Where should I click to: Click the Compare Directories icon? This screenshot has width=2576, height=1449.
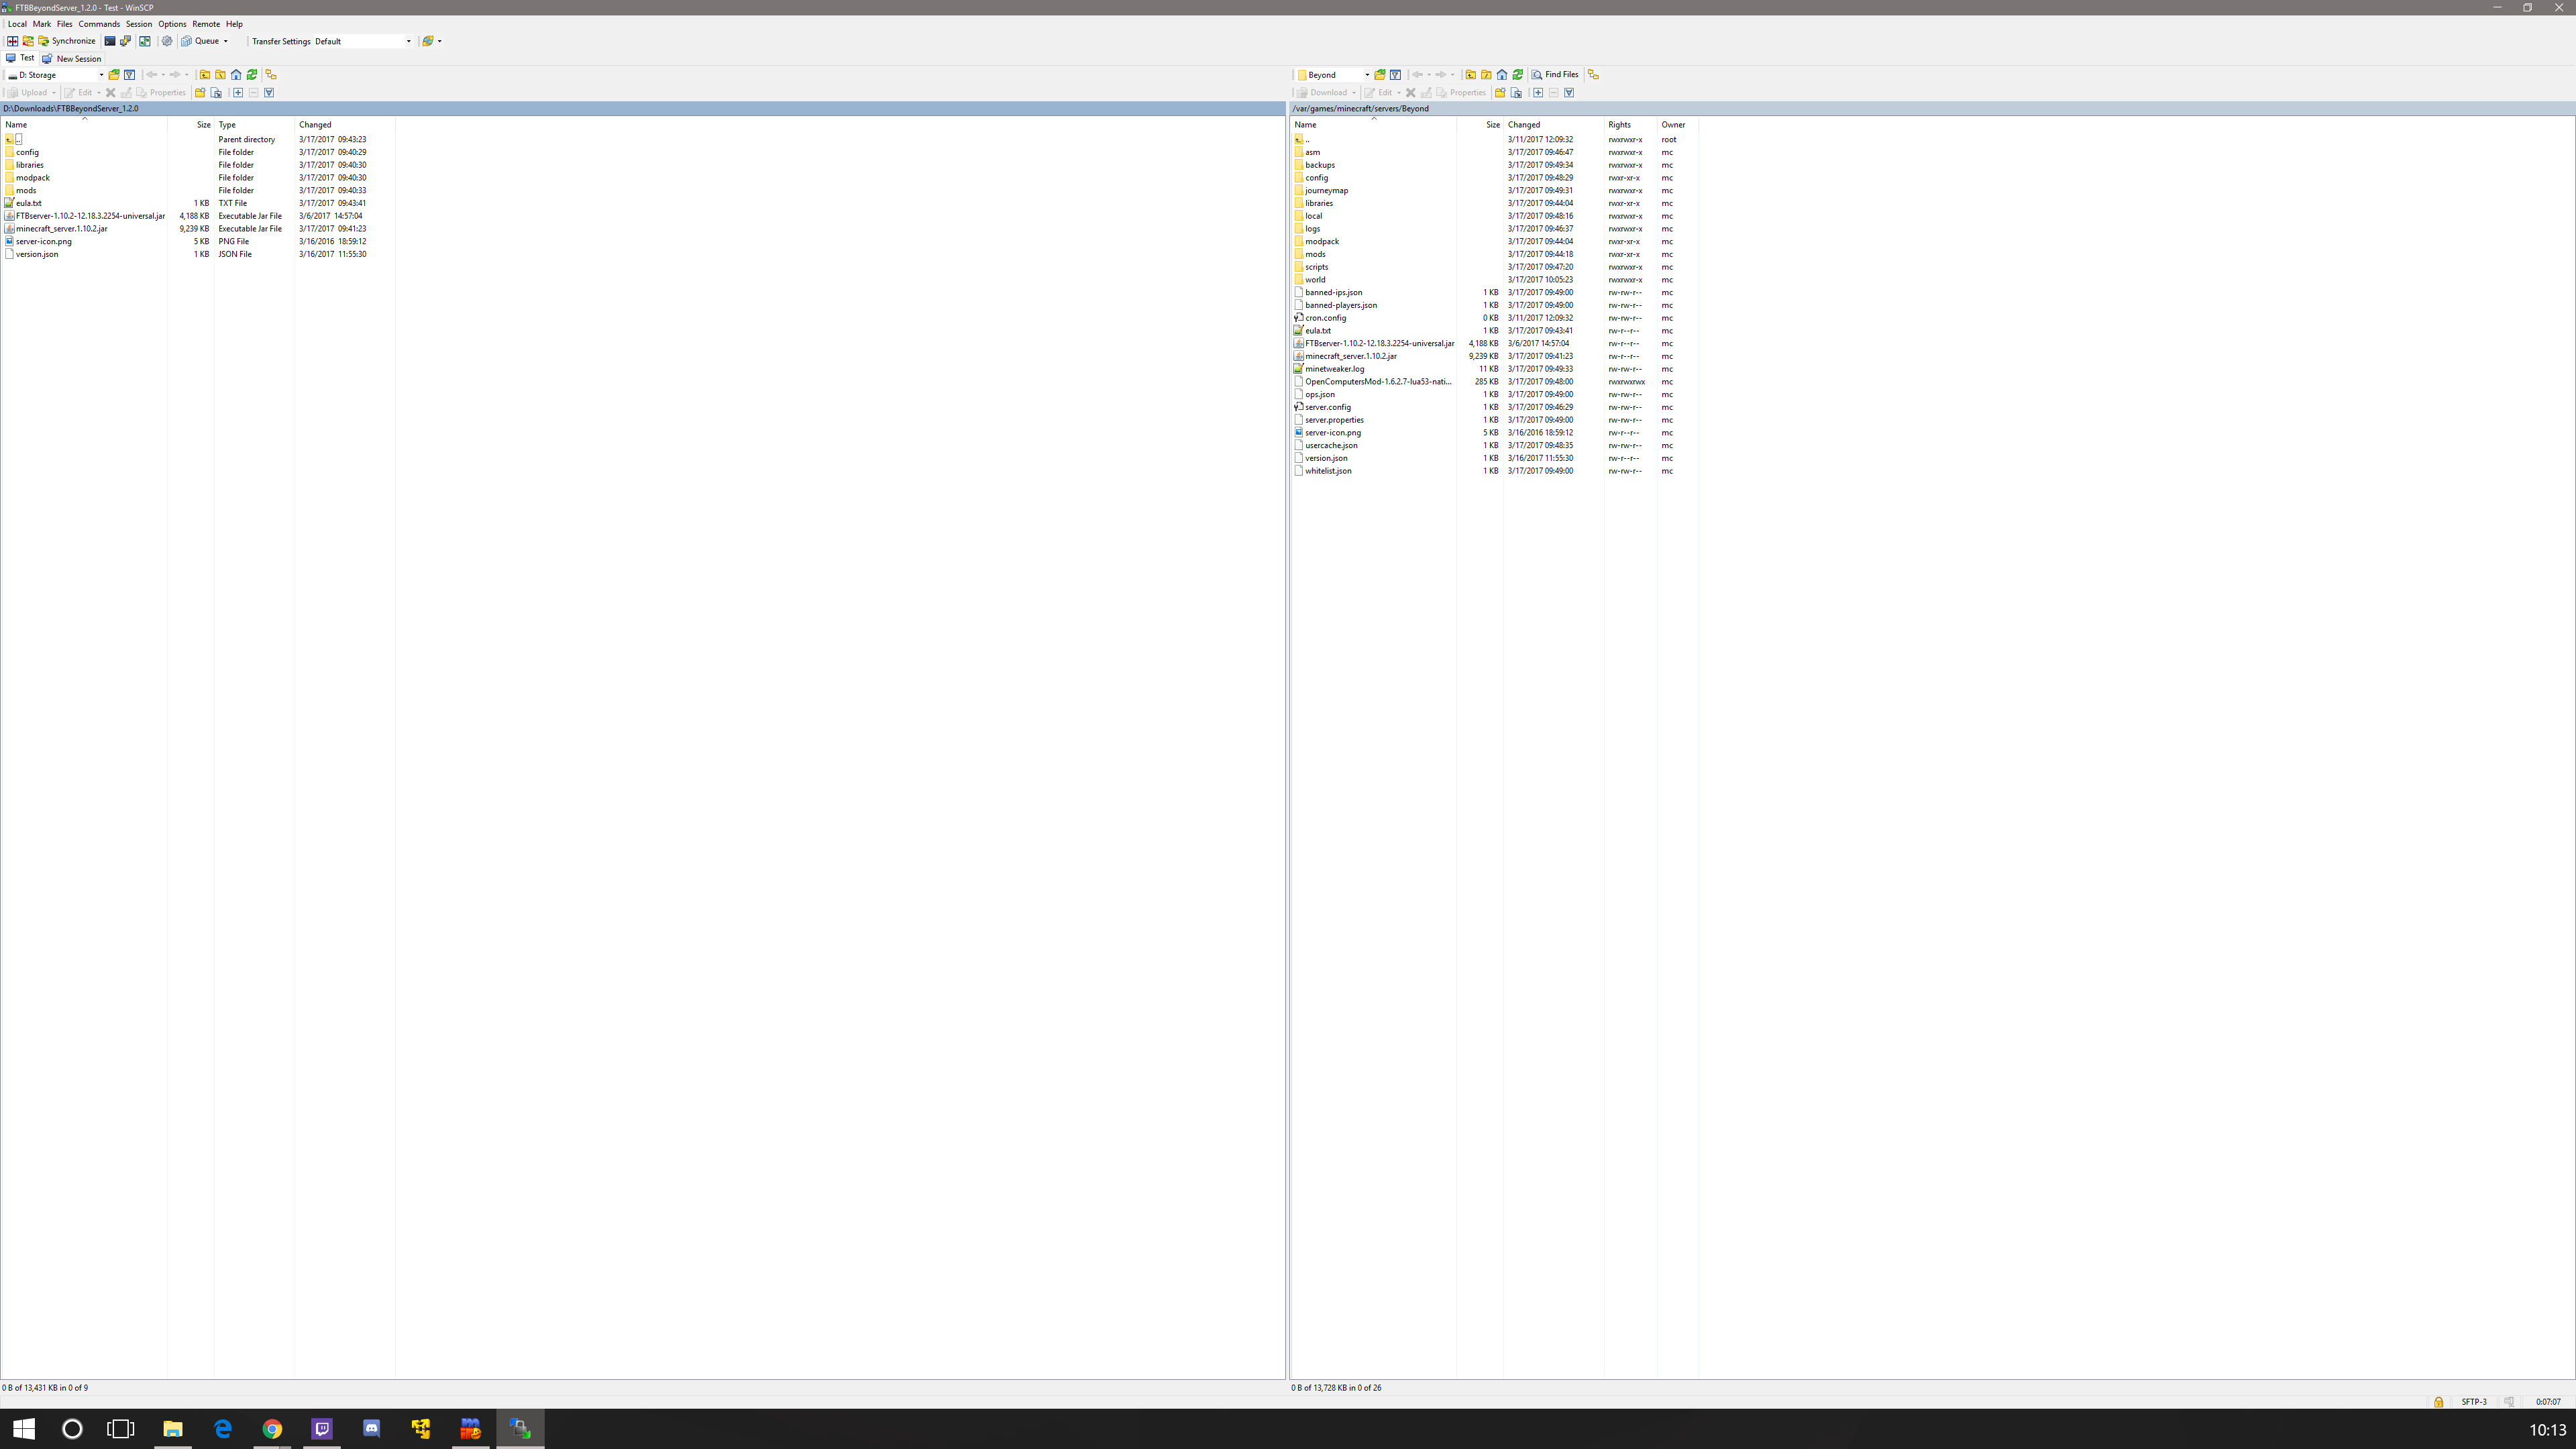click(13, 41)
